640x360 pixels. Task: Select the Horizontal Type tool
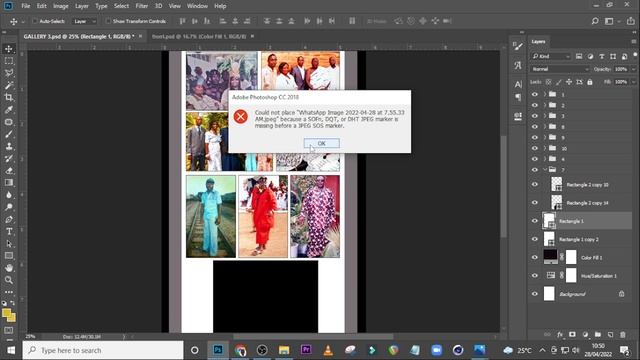[9, 231]
